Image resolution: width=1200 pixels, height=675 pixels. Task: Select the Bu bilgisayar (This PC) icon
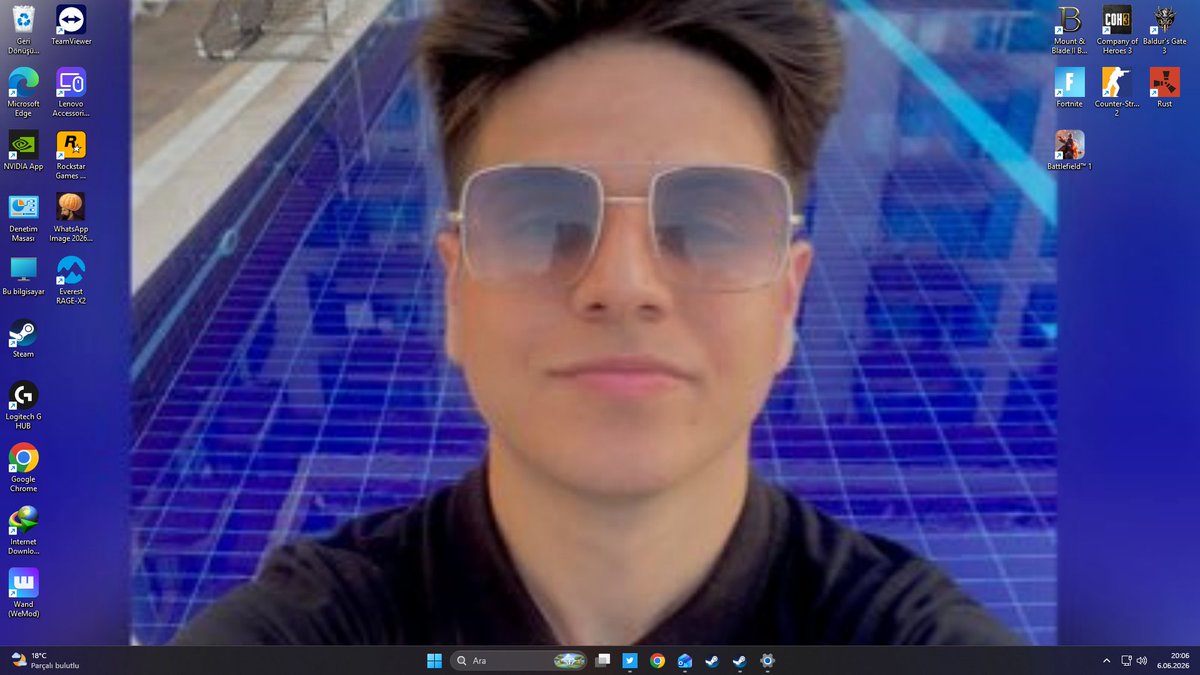[23, 275]
